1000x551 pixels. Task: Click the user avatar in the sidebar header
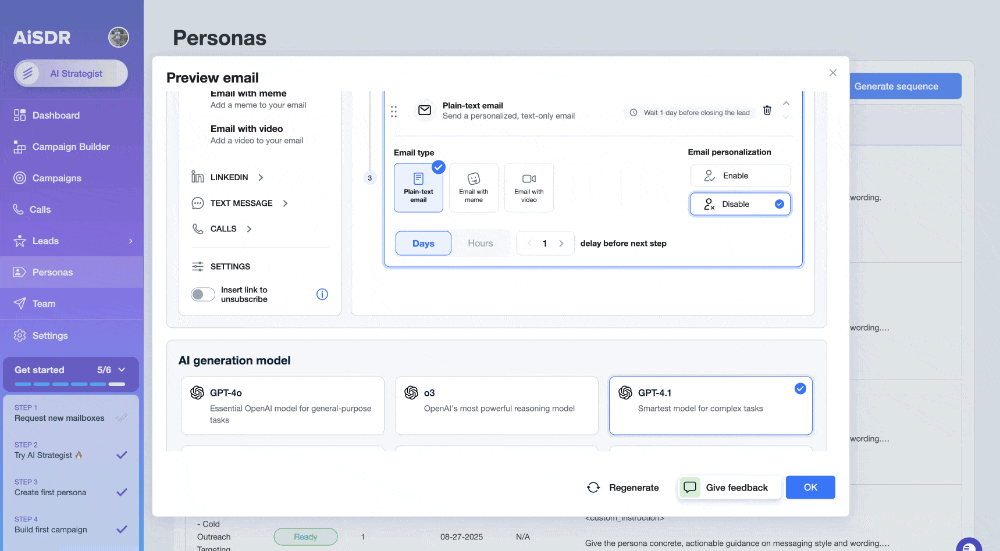tap(118, 38)
